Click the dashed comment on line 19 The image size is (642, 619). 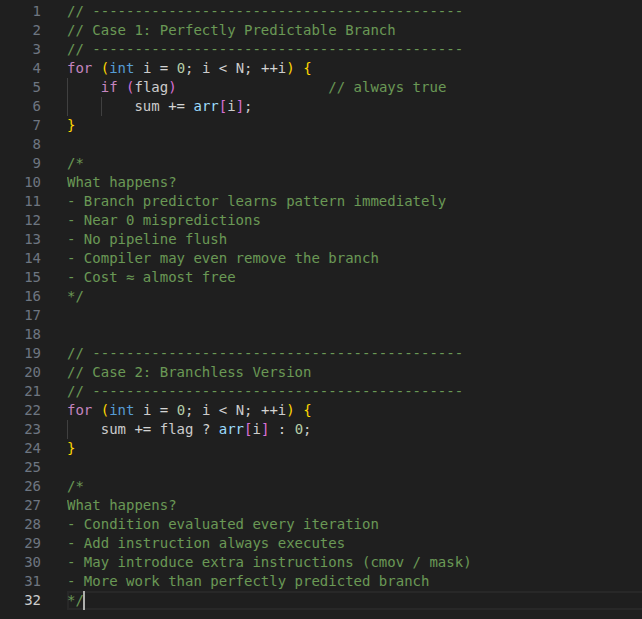[x=265, y=353]
